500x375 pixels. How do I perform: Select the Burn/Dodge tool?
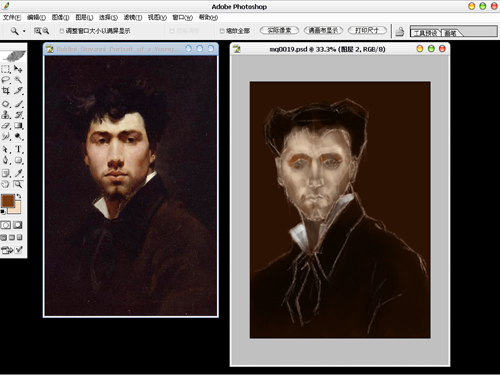pos(18,136)
